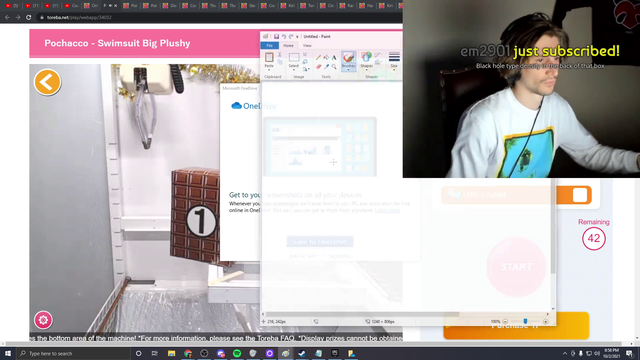This screenshot has width=640, height=360.
Task: Switch to the first YouTube browser tab
Action: pos(11,6)
